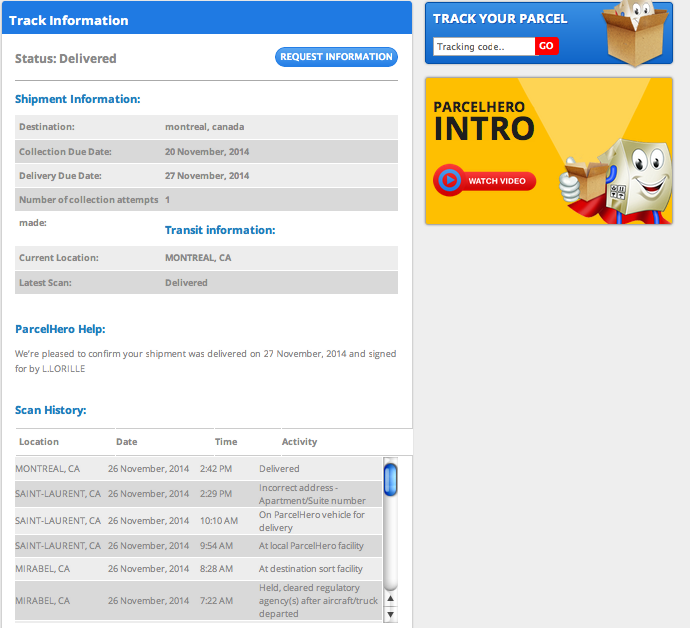690x628 pixels.
Task: Click the scroll down arrow in Scan History
Action: pos(390,615)
